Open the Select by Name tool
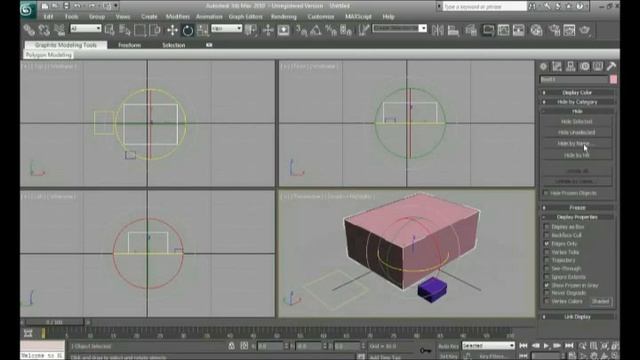The width and height of the screenshot is (640, 360). pos(124,30)
